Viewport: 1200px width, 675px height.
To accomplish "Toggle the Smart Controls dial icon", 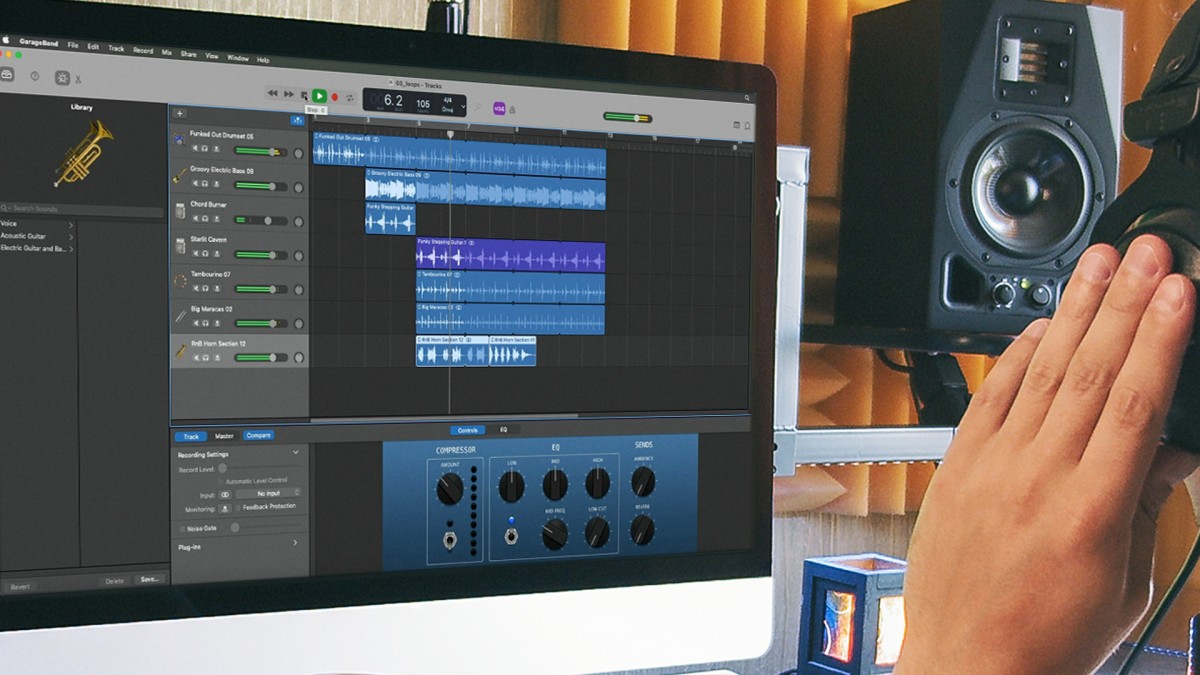I will pyautogui.click(x=62, y=77).
